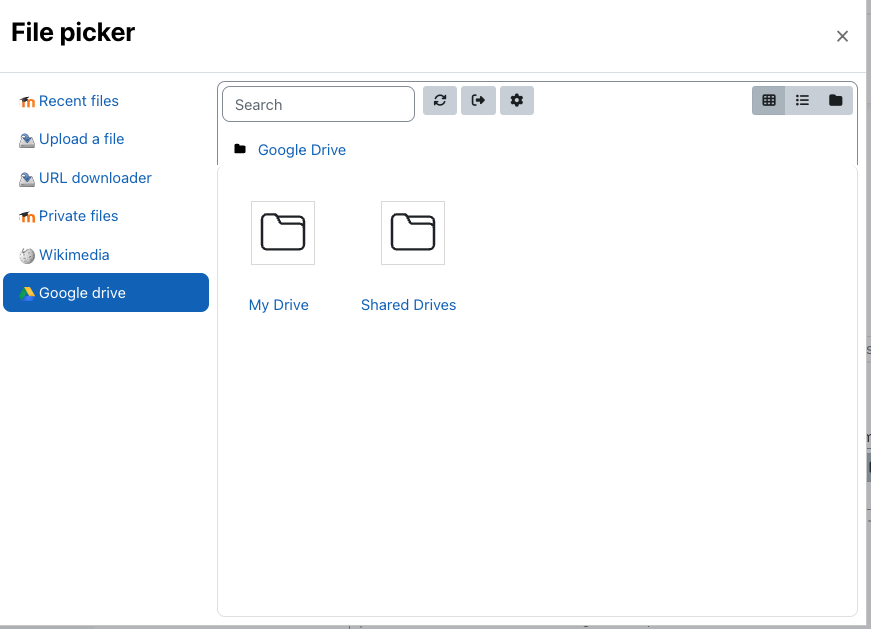Open the My Drive folder icon

click(x=283, y=233)
